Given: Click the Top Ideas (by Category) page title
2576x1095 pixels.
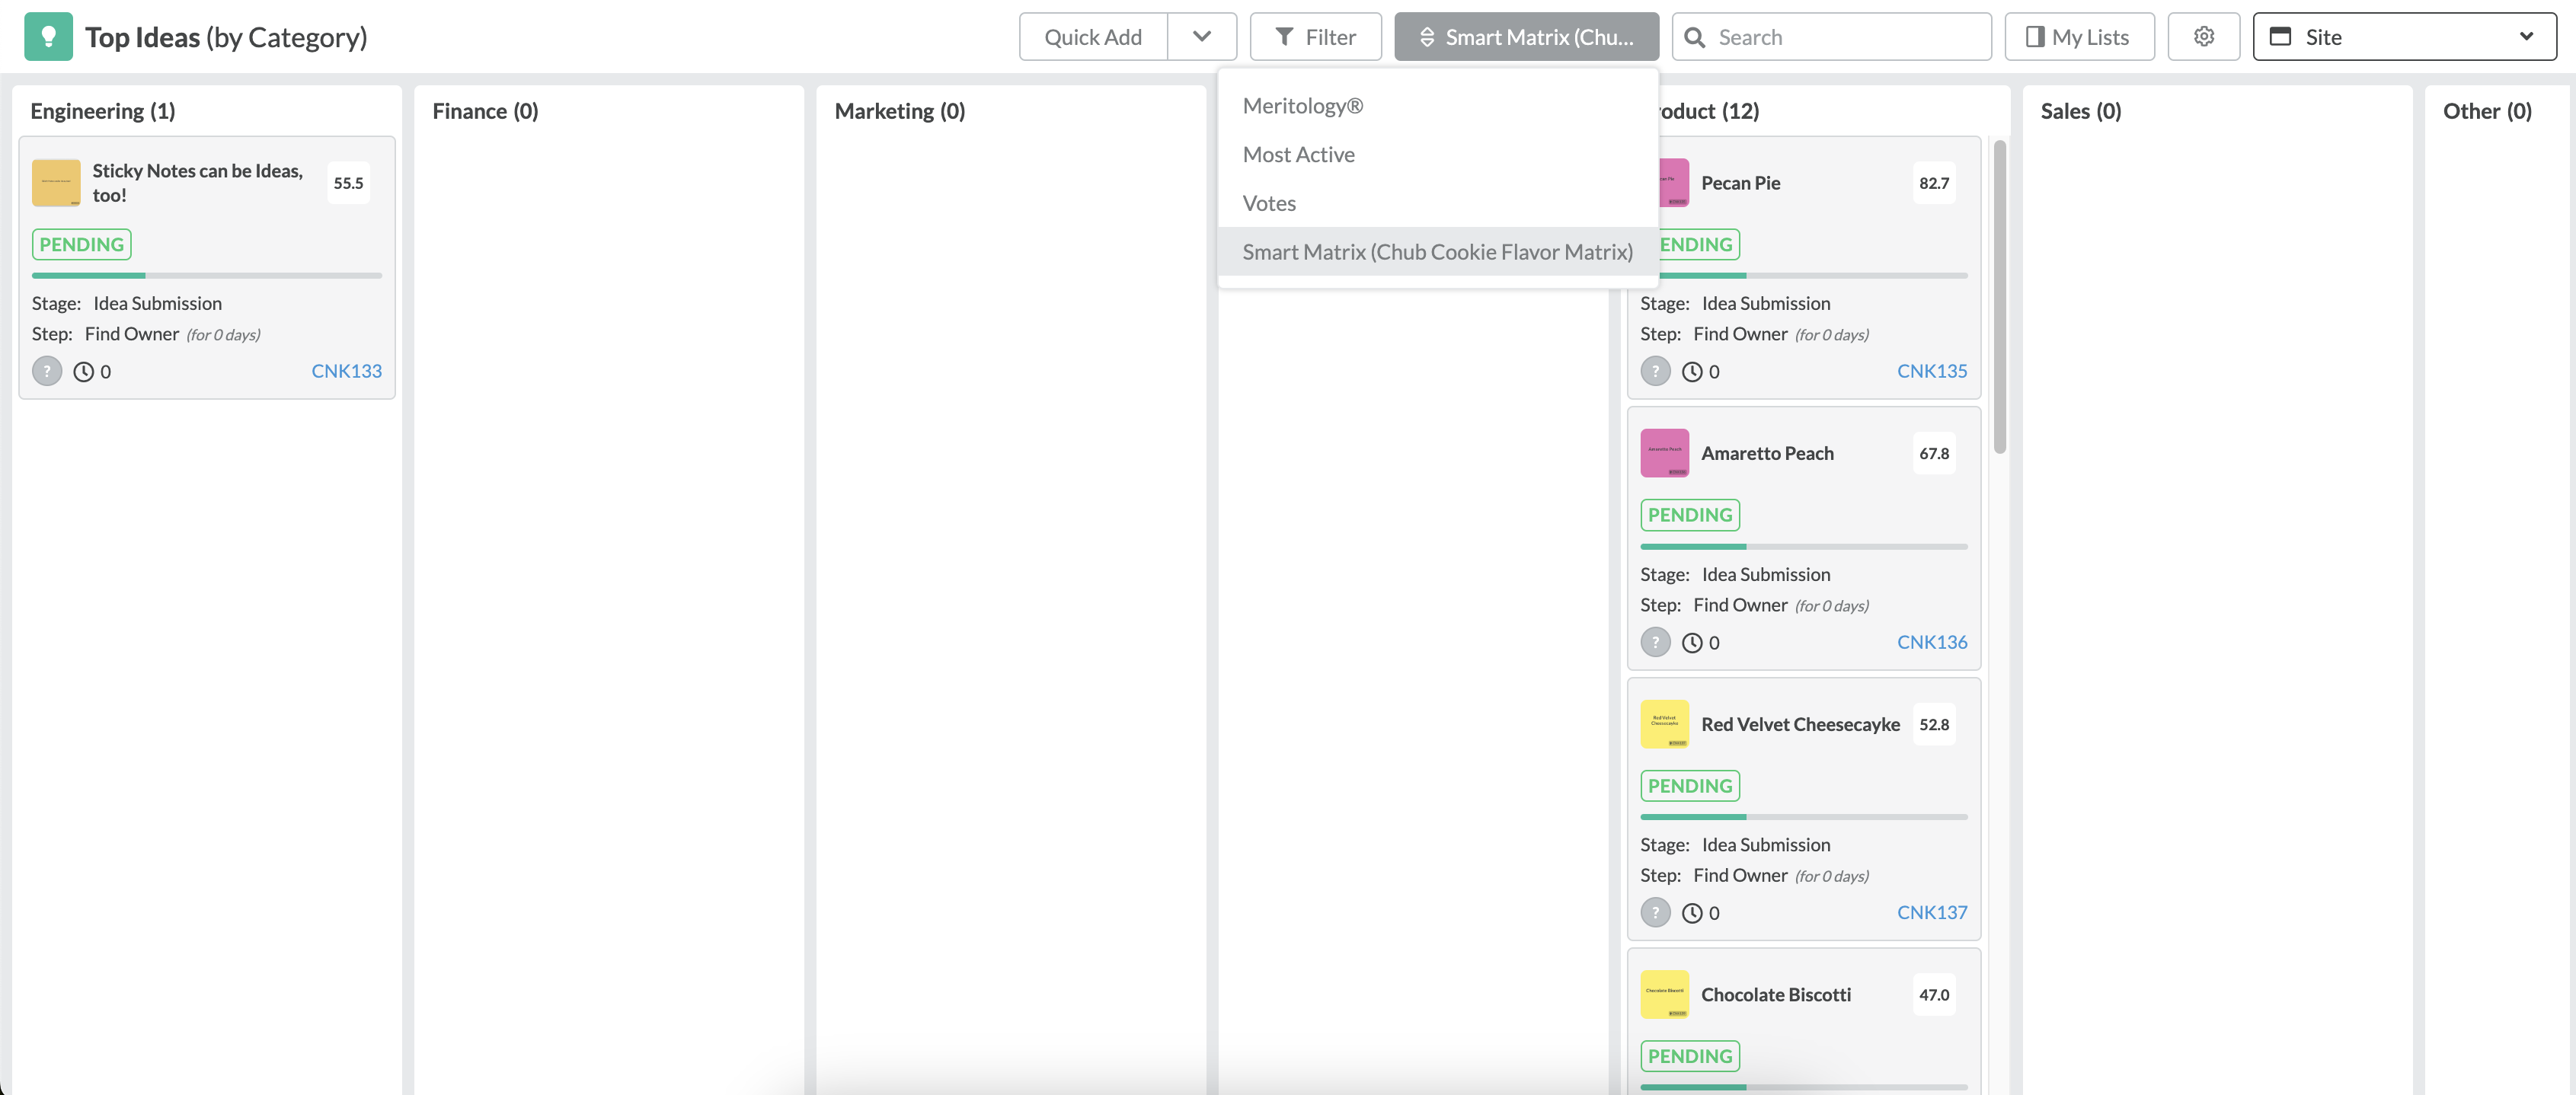Looking at the screenshot, I should click(x=226, y=37).
